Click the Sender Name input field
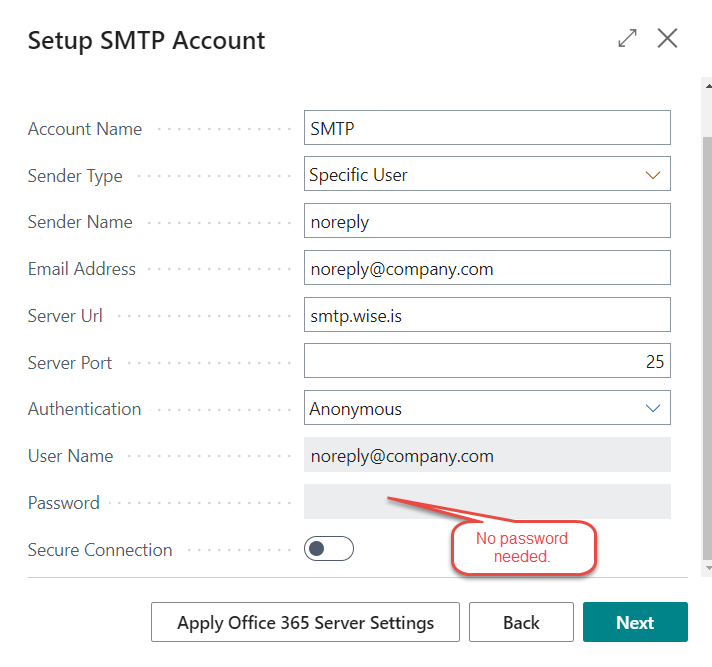 click(x=487, y=221)
